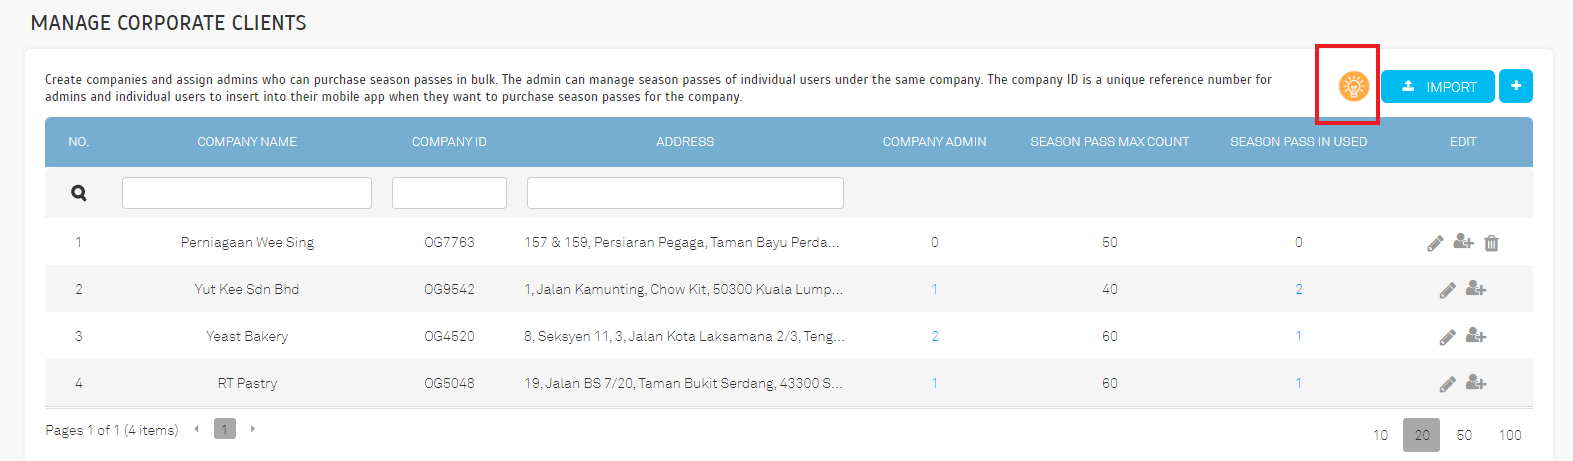The height and width of the screenshot is (461, 1573).
Task: Focus the Address filter input
Action: (x=685, y=193)
